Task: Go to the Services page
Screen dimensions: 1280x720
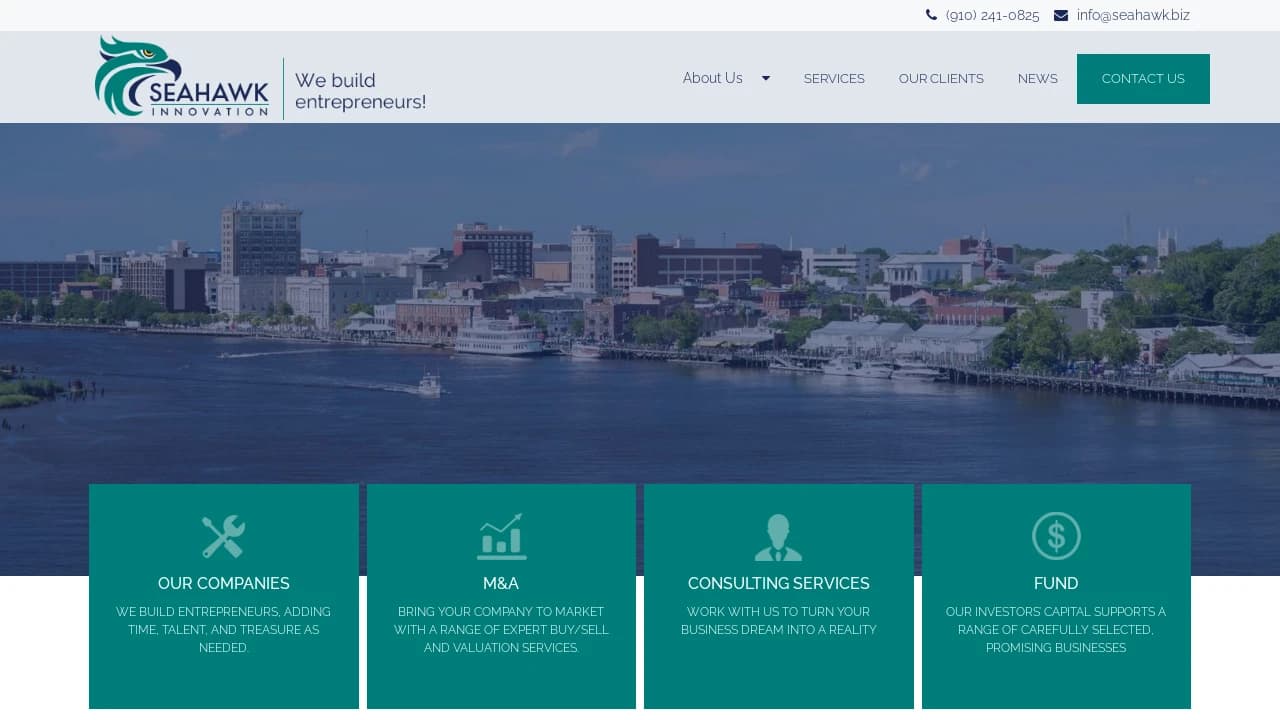Action: [834, 78]
